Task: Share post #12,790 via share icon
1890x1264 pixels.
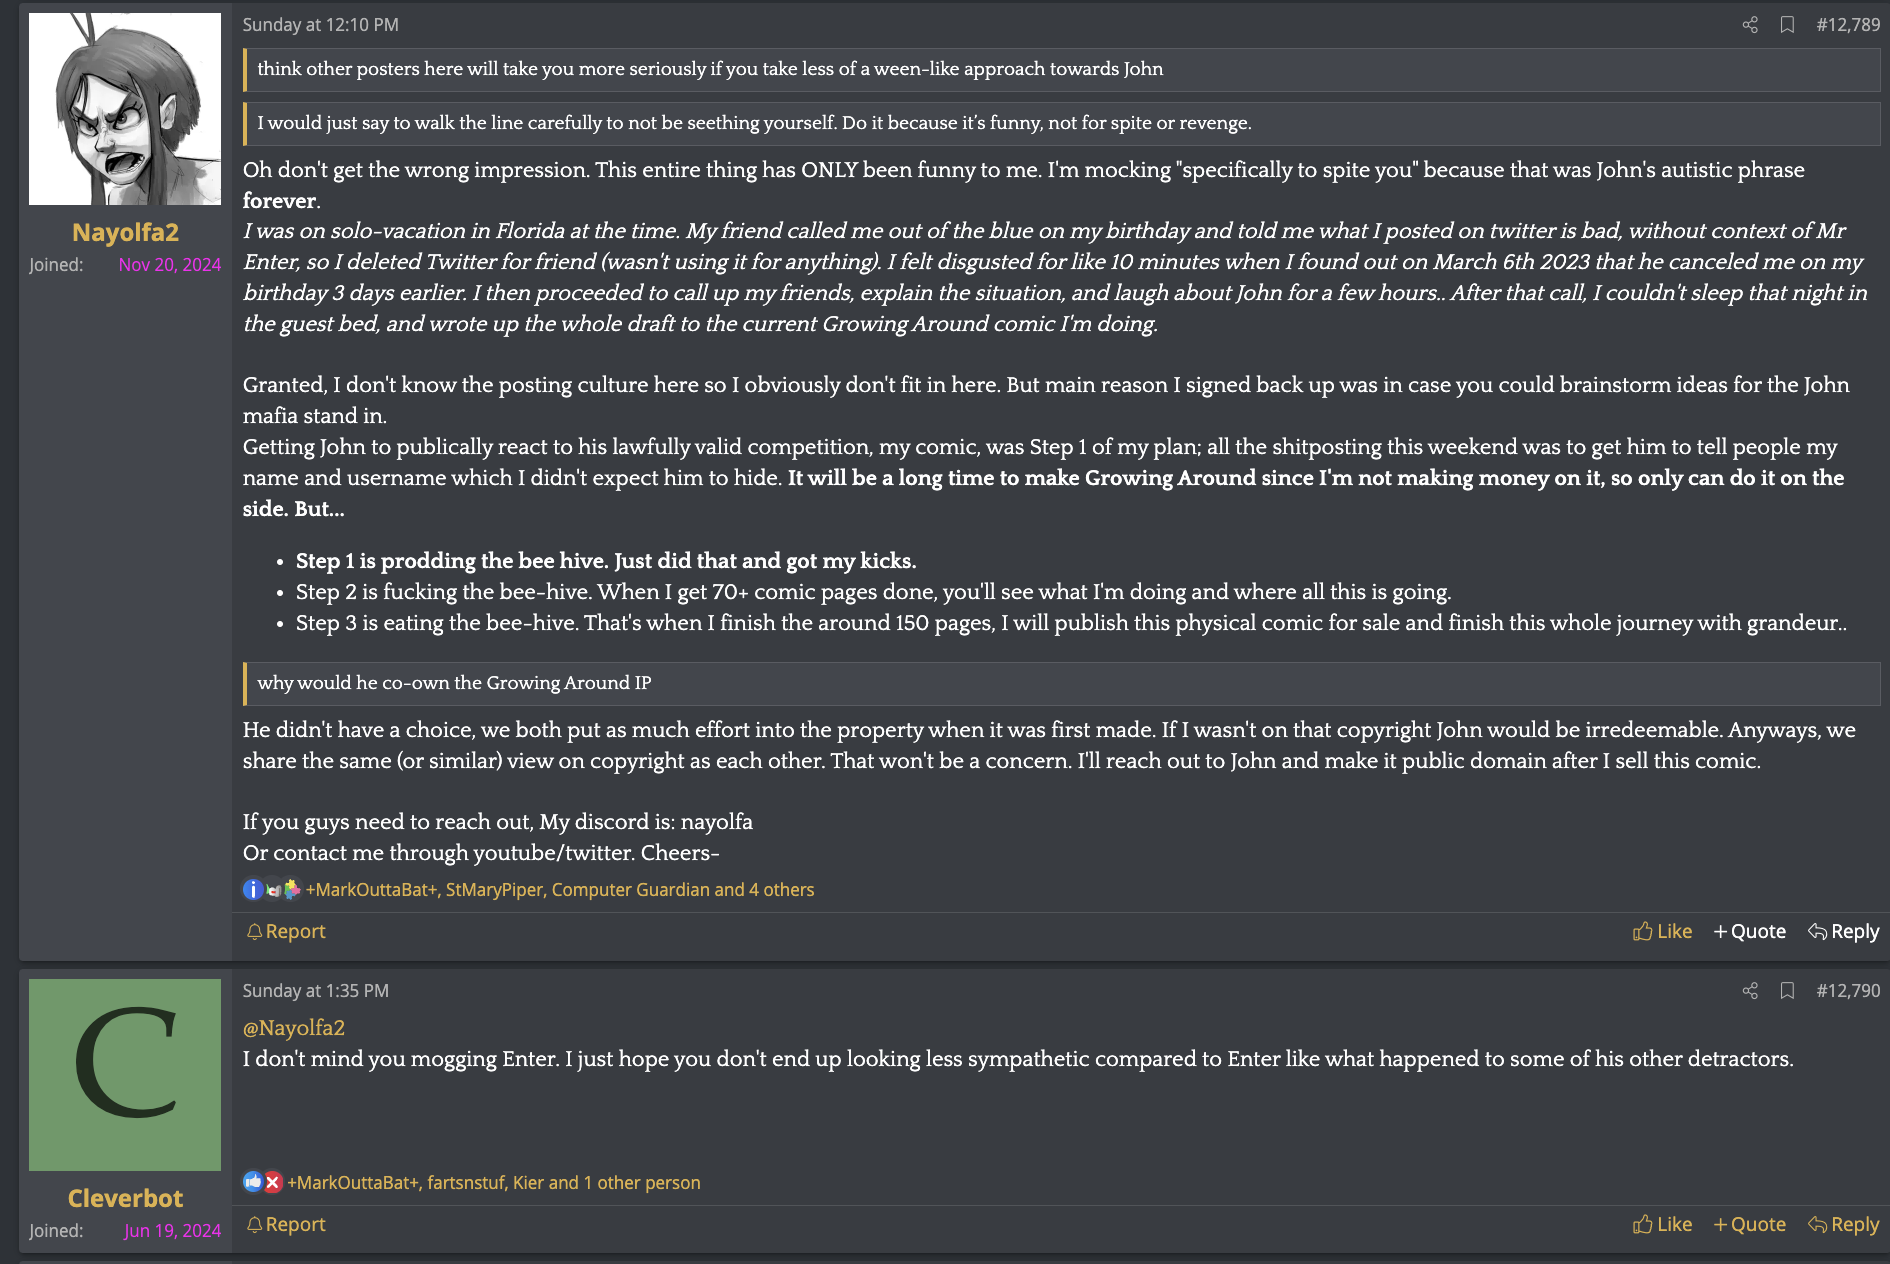Action: pos(1750,991)
